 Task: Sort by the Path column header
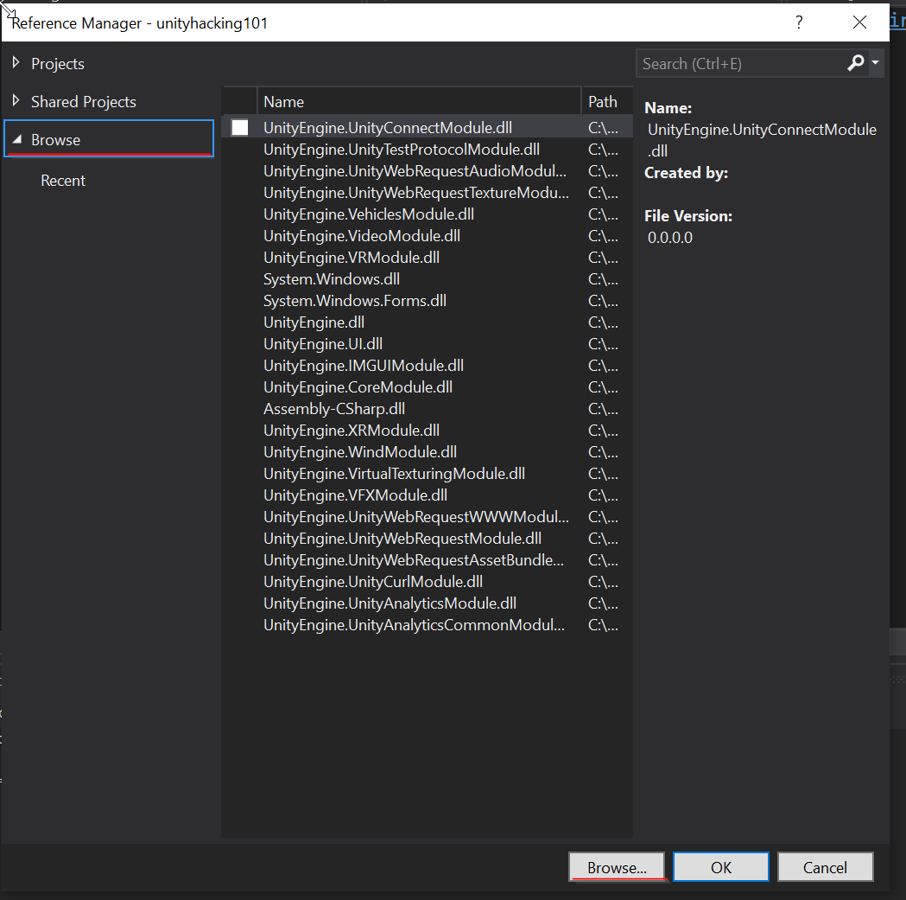[607, 102]
